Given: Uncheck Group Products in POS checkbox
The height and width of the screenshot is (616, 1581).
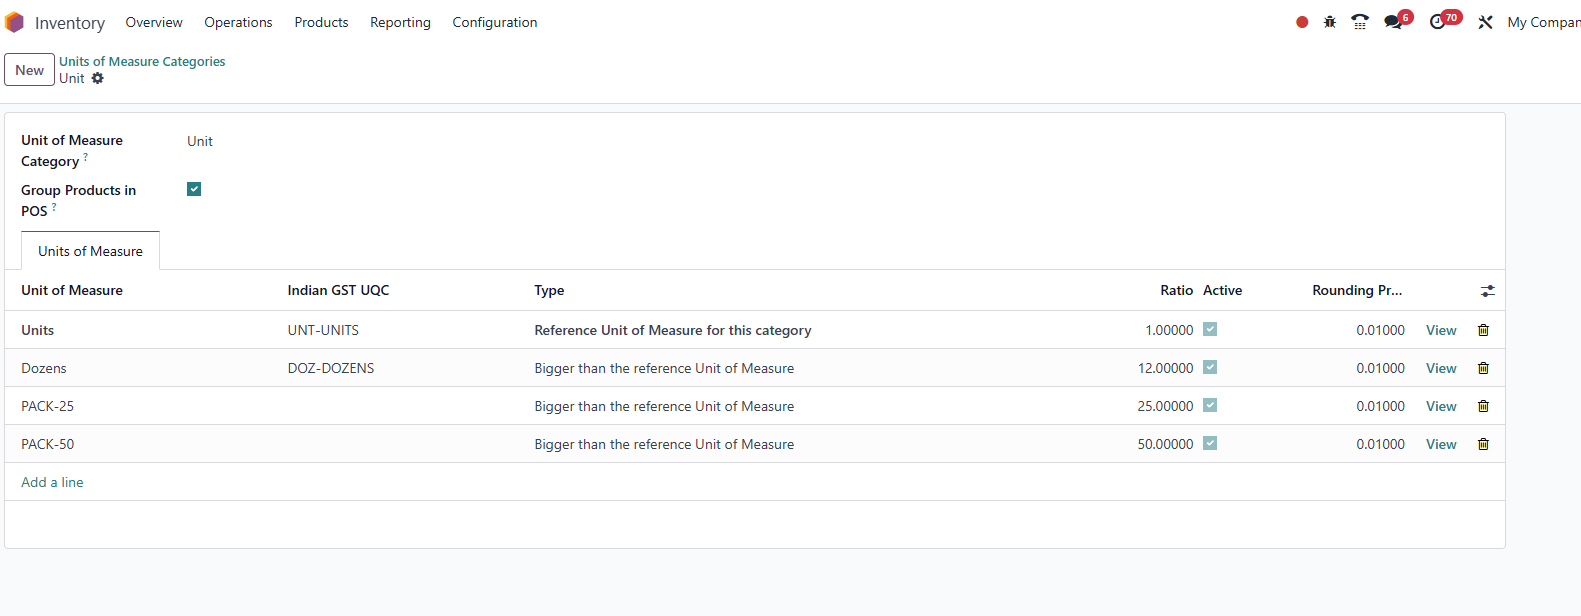Looking at the screenshot, I should pyautogui.click(x=194, y=189).
